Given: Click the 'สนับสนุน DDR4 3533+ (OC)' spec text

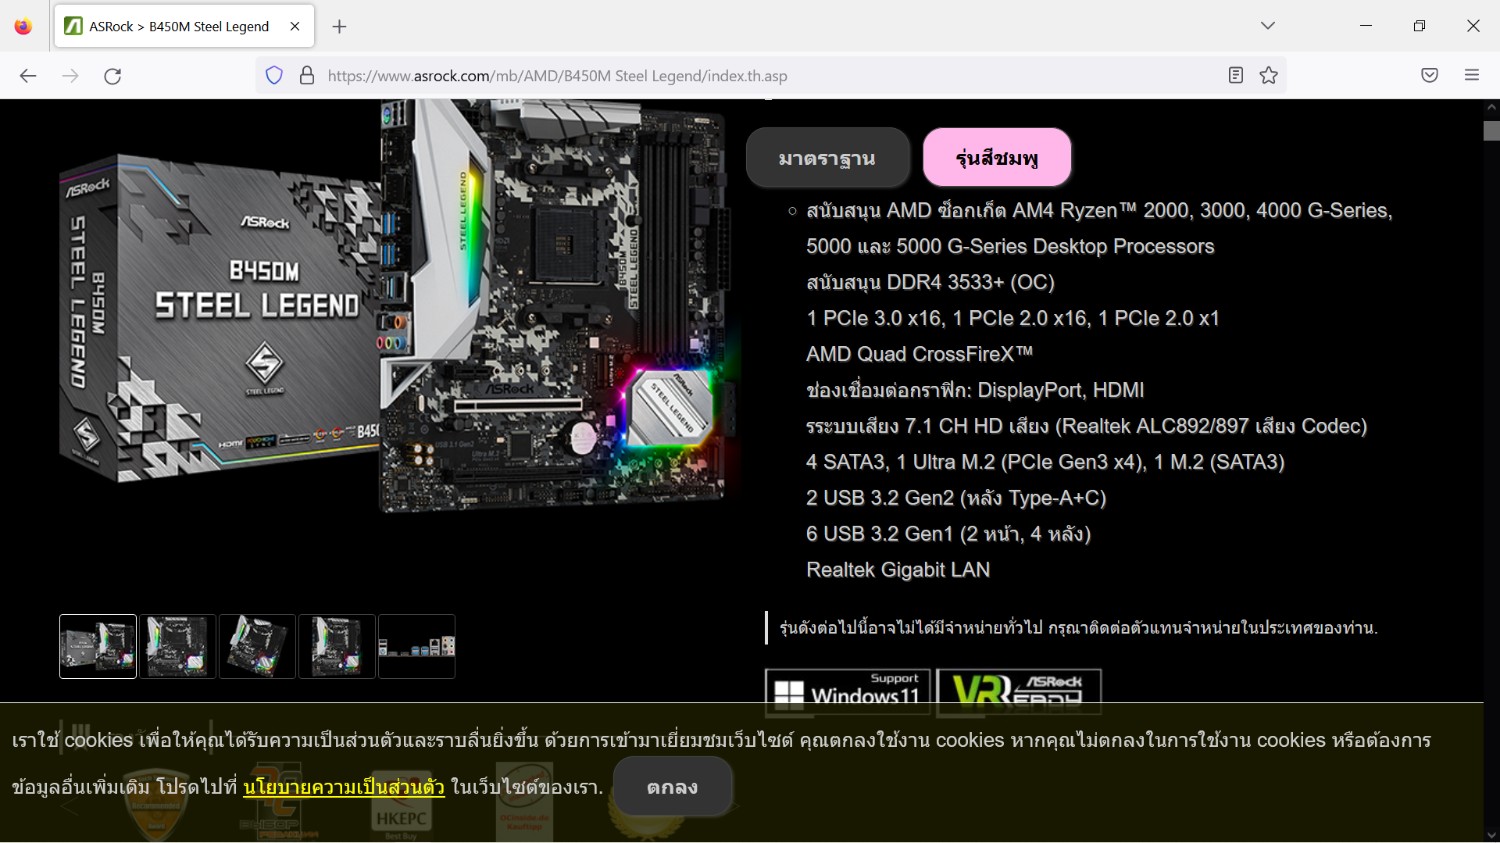Looking at the screenshot, I should pos(930,282).
